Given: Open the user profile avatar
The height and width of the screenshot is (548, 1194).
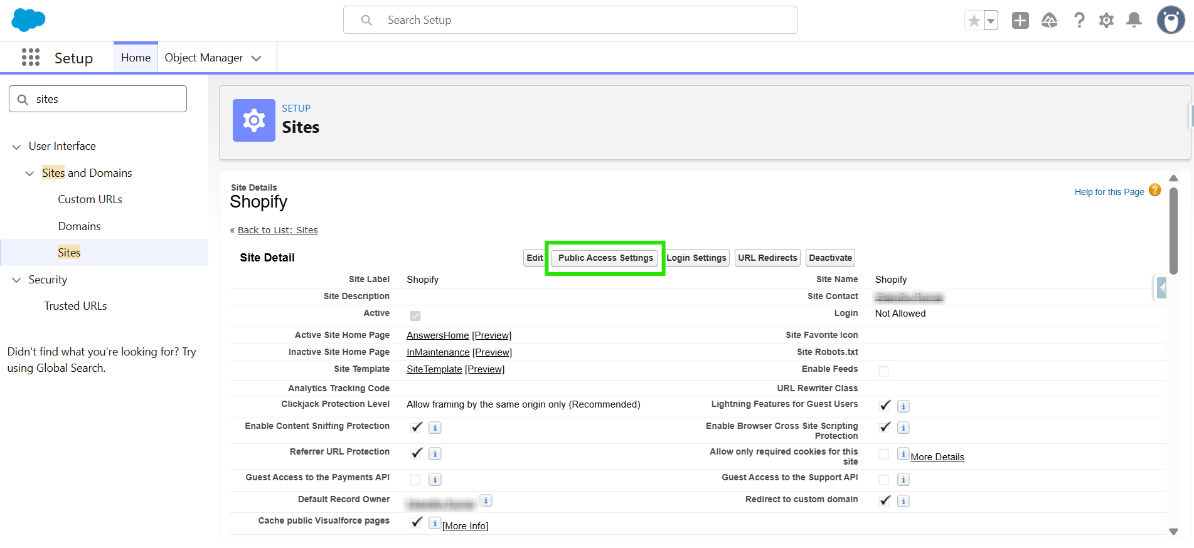Looking at the screenshot, I should (1170, 20).
